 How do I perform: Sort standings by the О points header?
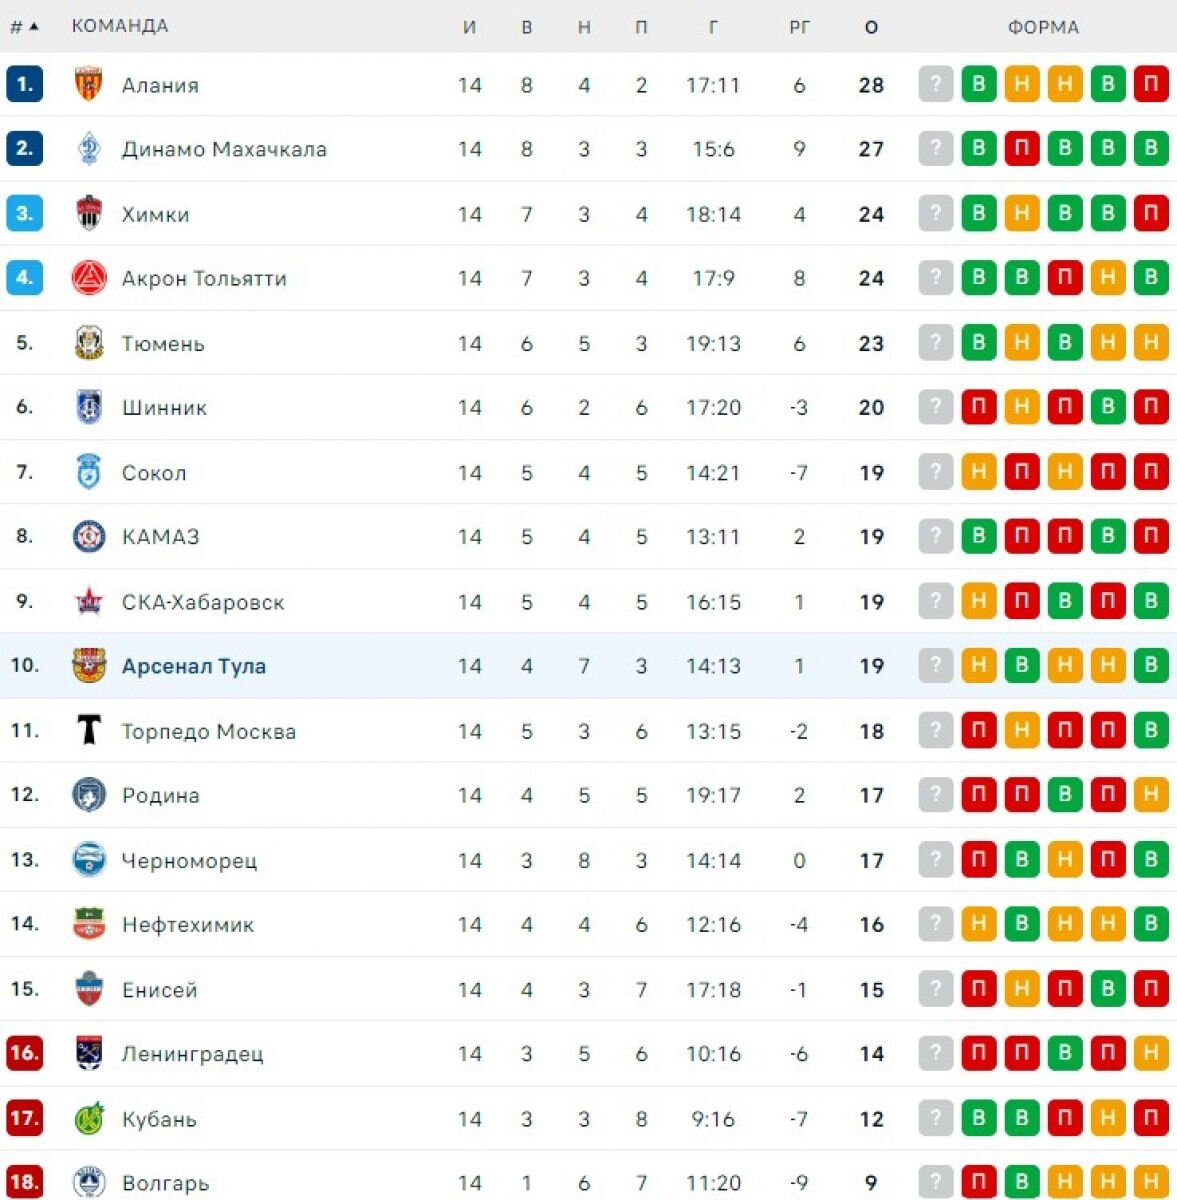coord(871,27)
